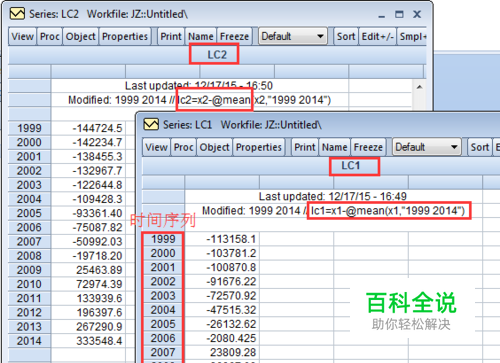Click Properties button in LC2 window
This screenshot has width=500, height=363.
tap(125, 36)
